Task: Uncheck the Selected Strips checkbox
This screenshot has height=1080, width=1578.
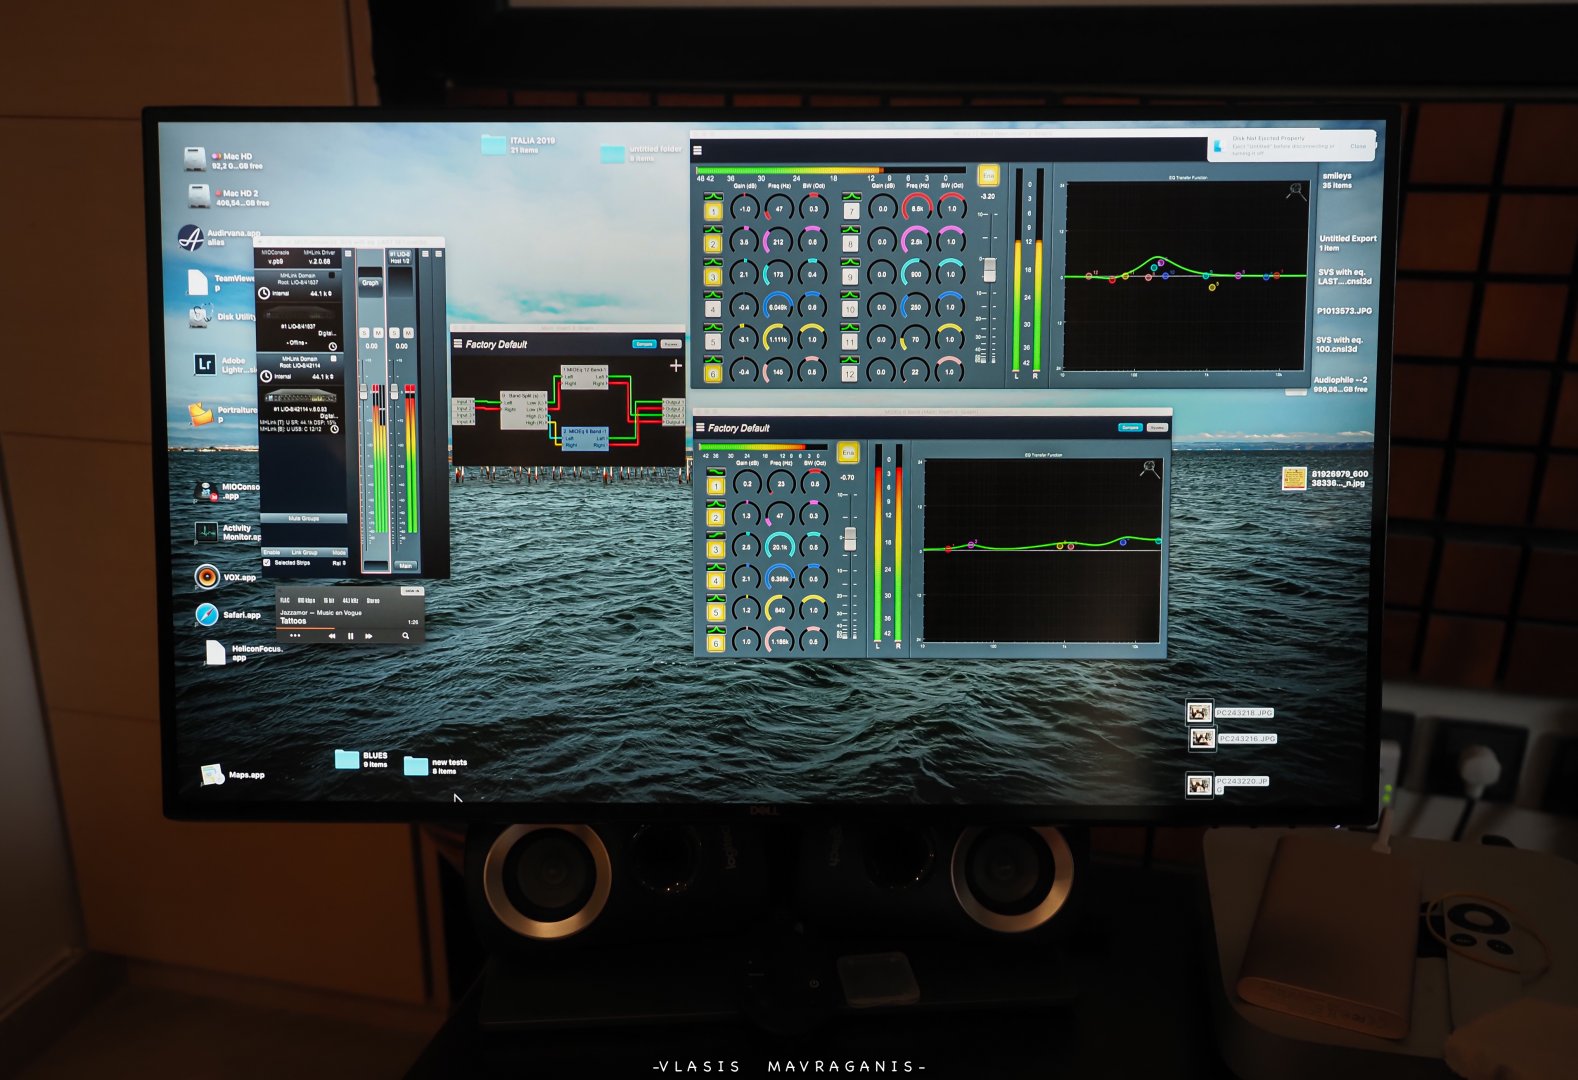Action: (x=267, y=563)
